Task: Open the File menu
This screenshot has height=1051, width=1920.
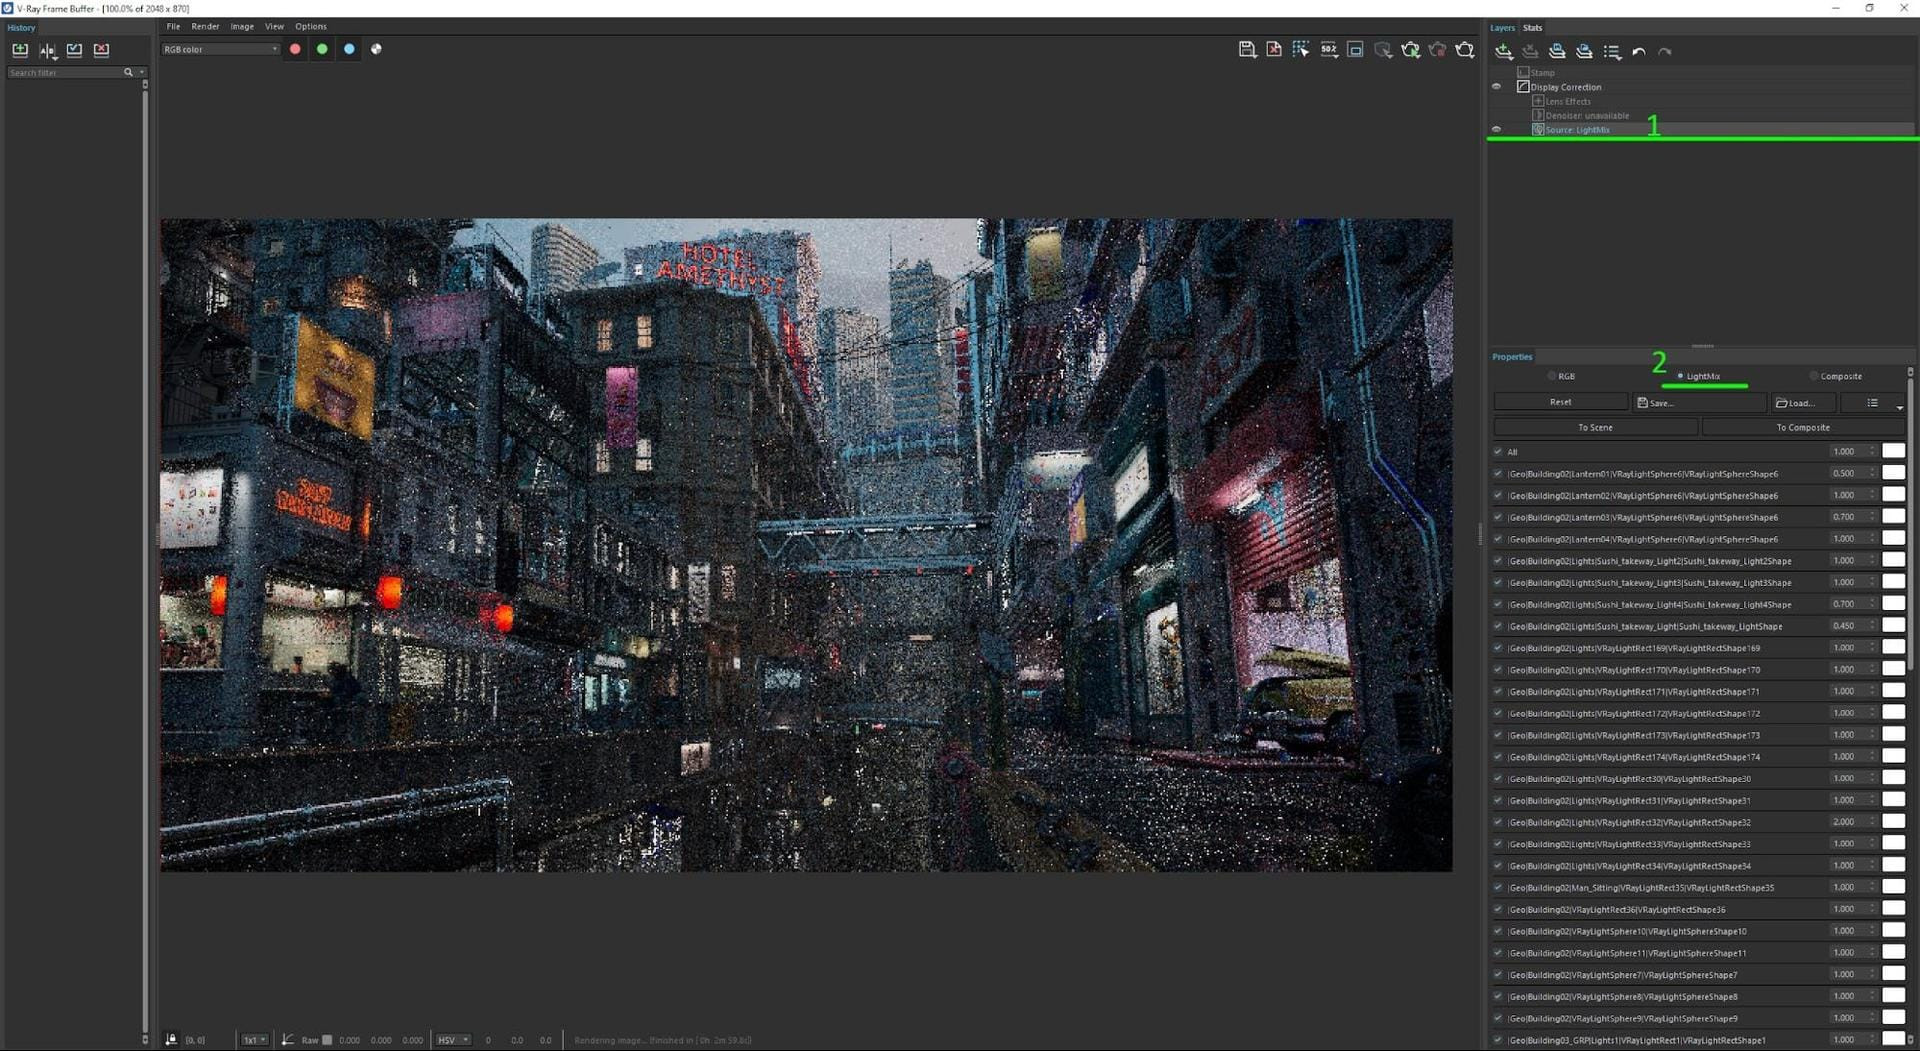Action: click(x=173, y=27)
